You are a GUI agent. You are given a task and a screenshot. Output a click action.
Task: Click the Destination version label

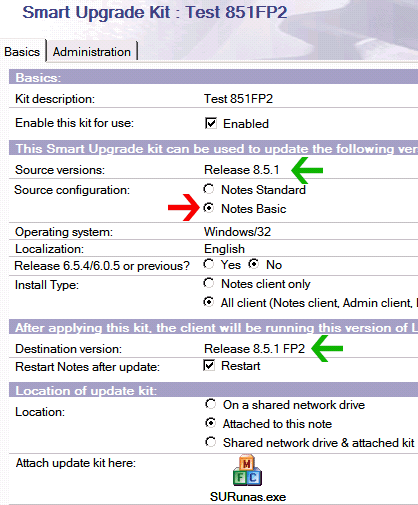point(69,349)
